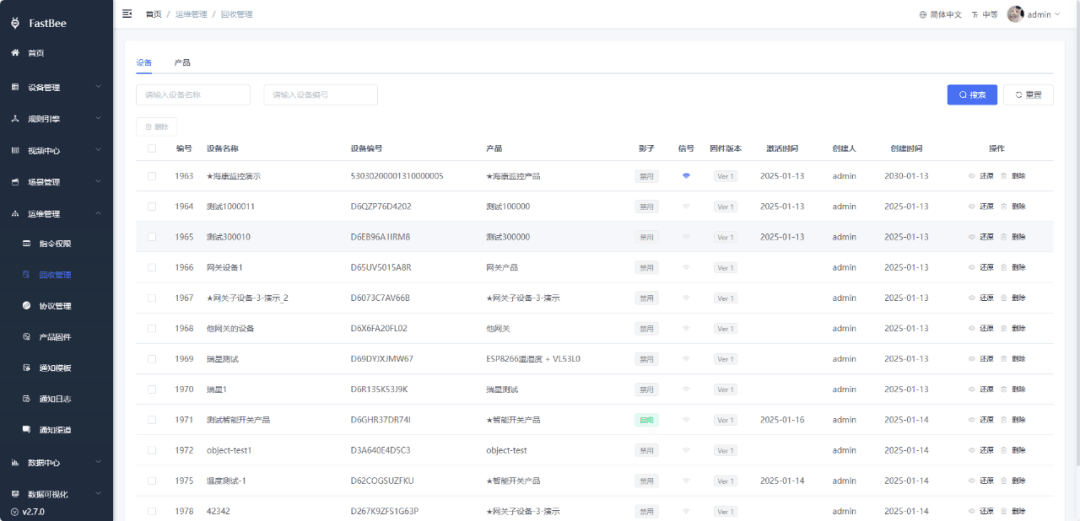Collapse sidebar with the hamburger icon

(127, 14)
